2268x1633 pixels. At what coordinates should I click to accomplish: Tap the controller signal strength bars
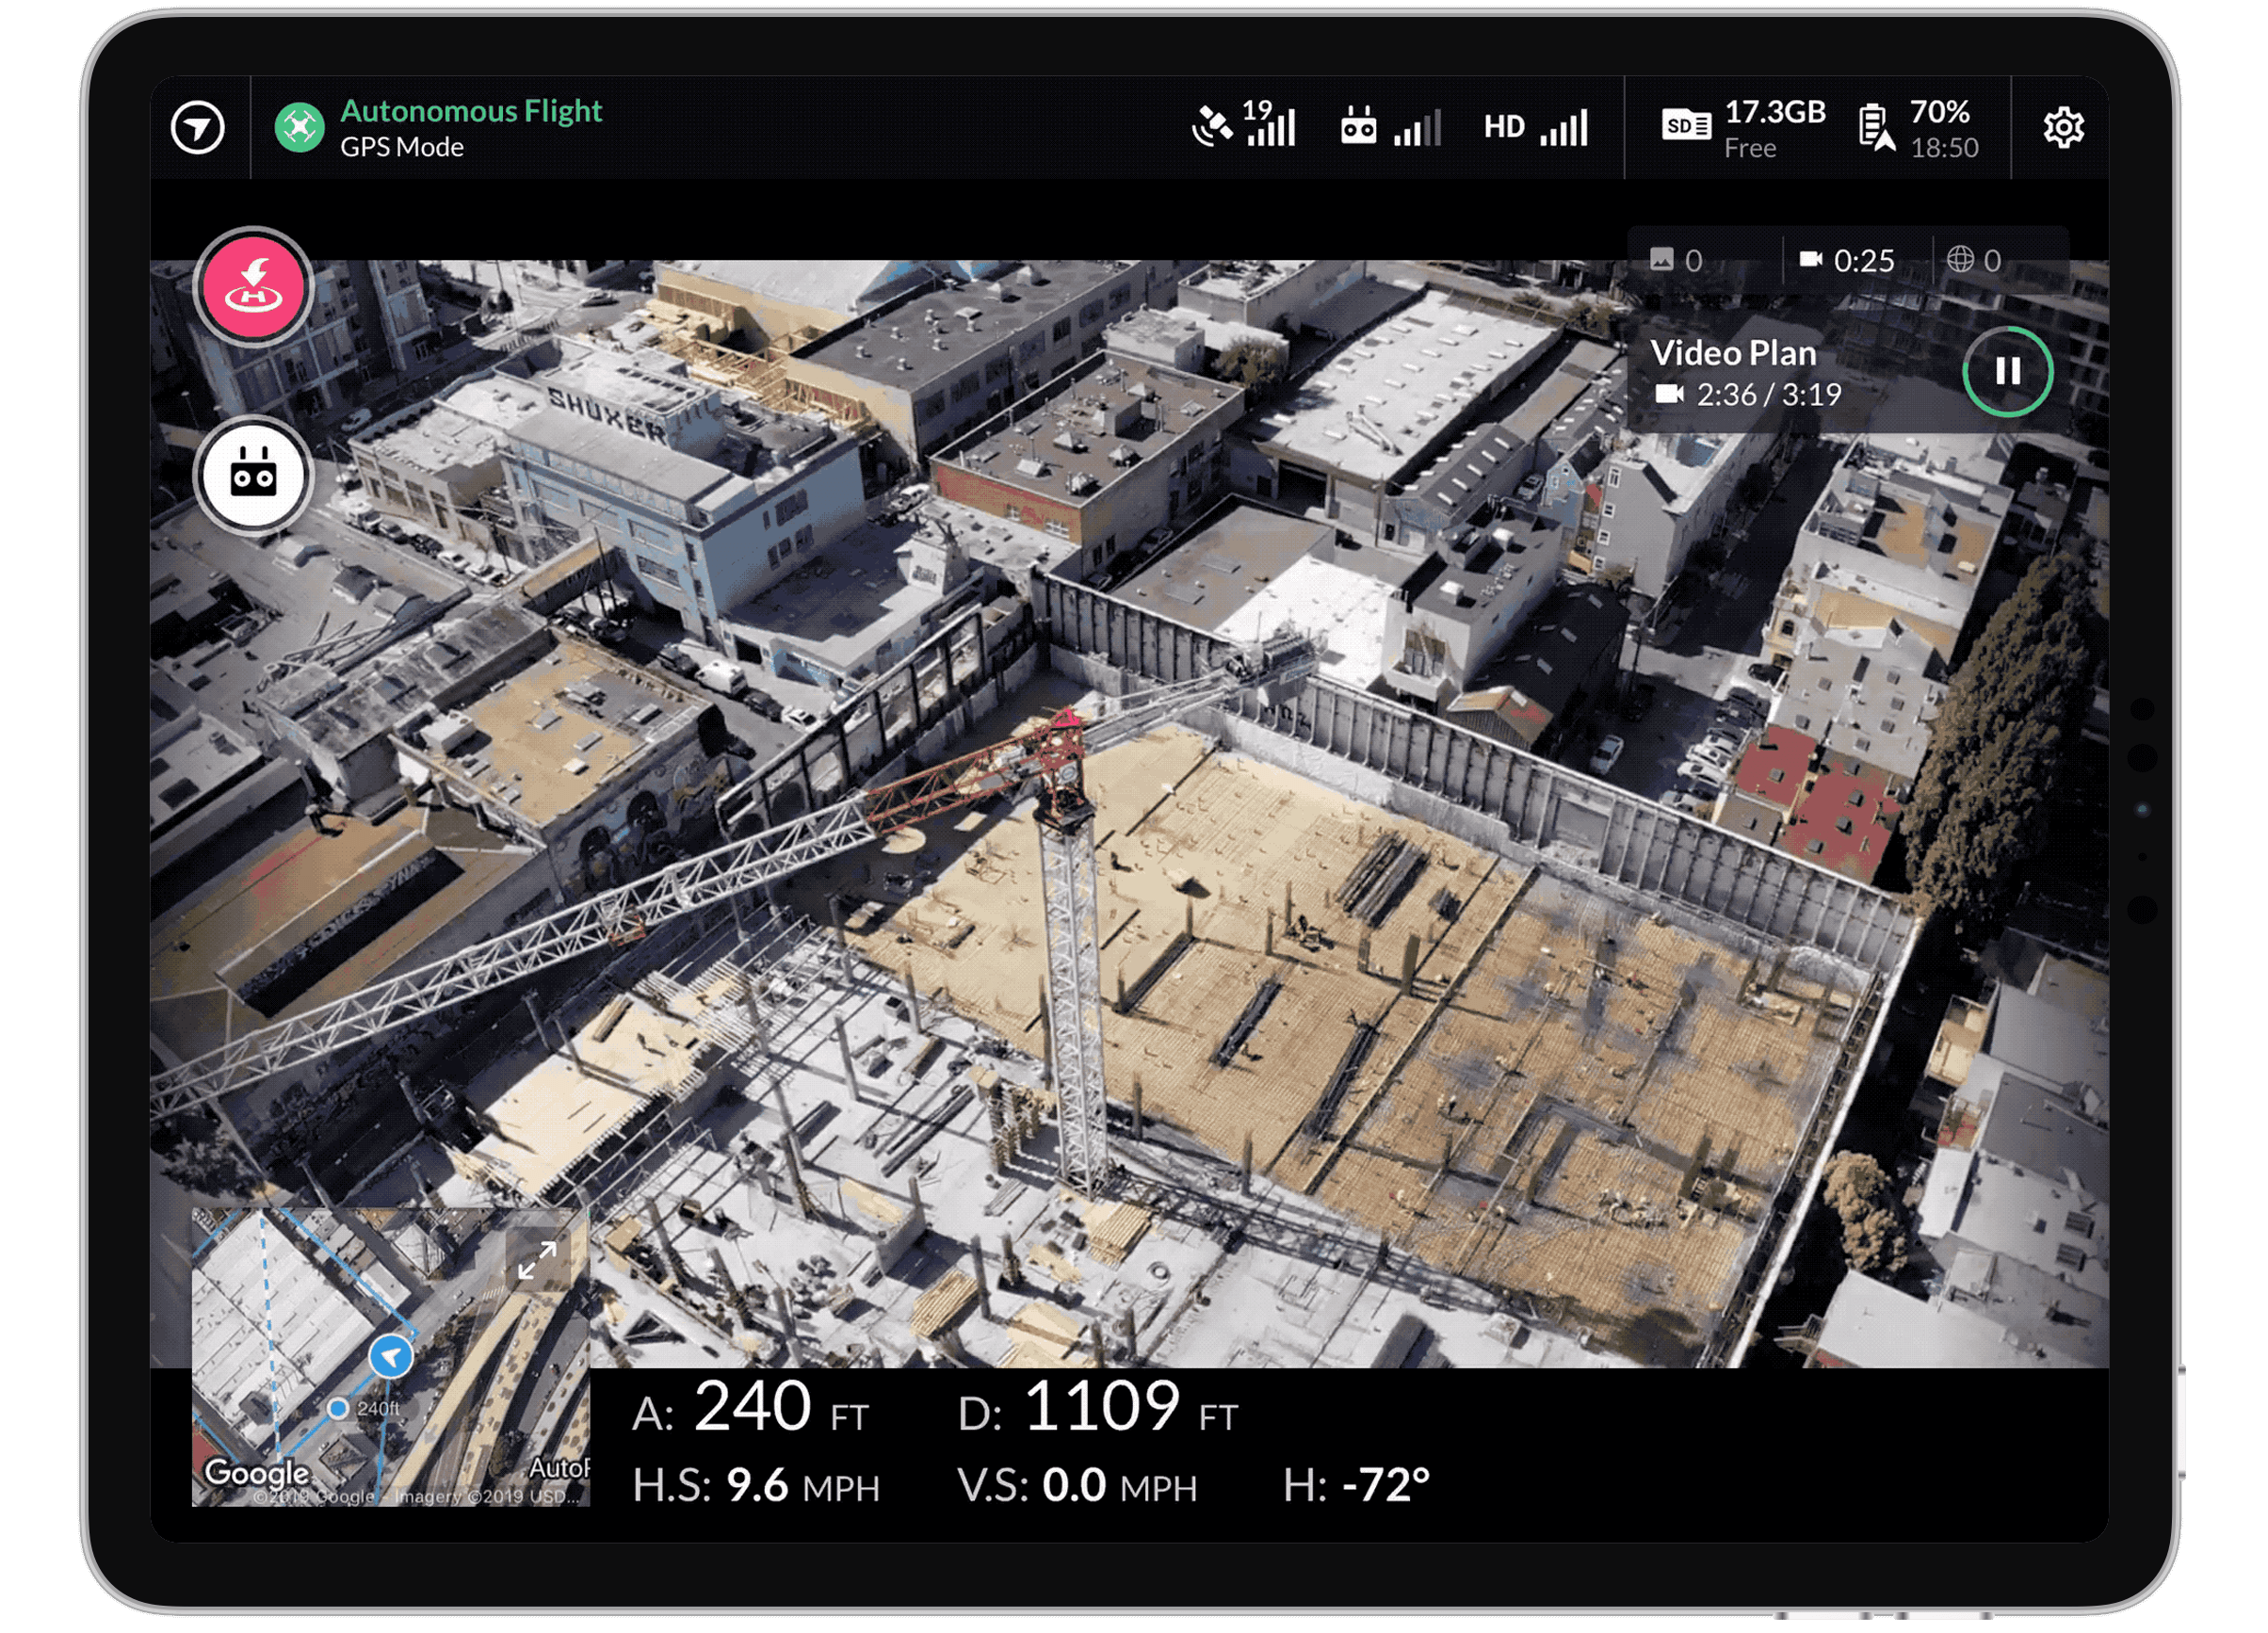tap(1417, 128)
